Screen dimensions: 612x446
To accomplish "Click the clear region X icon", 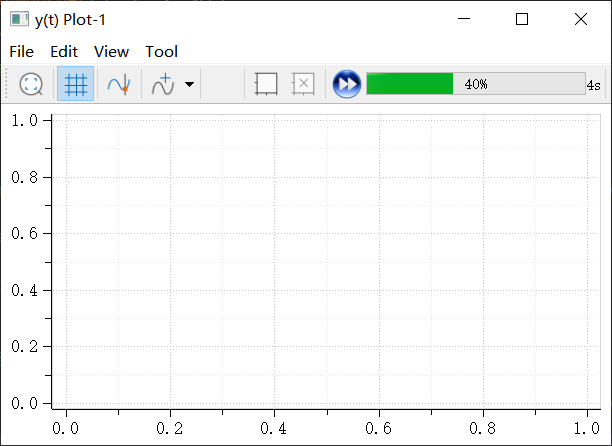I will [303, 84].
